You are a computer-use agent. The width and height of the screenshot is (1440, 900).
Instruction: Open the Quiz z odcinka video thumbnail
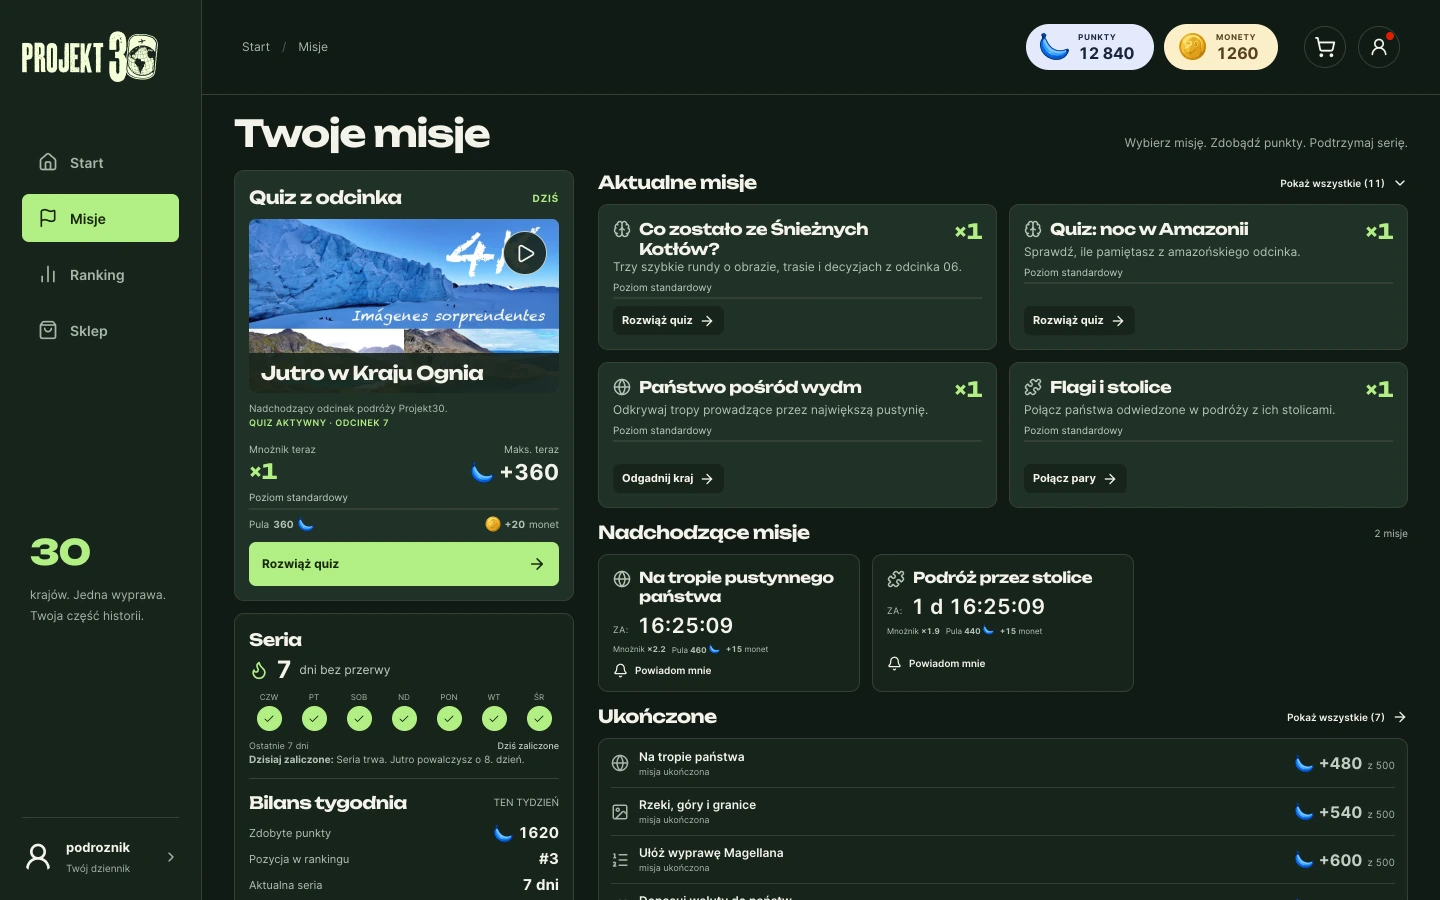[x=404, y=306]
